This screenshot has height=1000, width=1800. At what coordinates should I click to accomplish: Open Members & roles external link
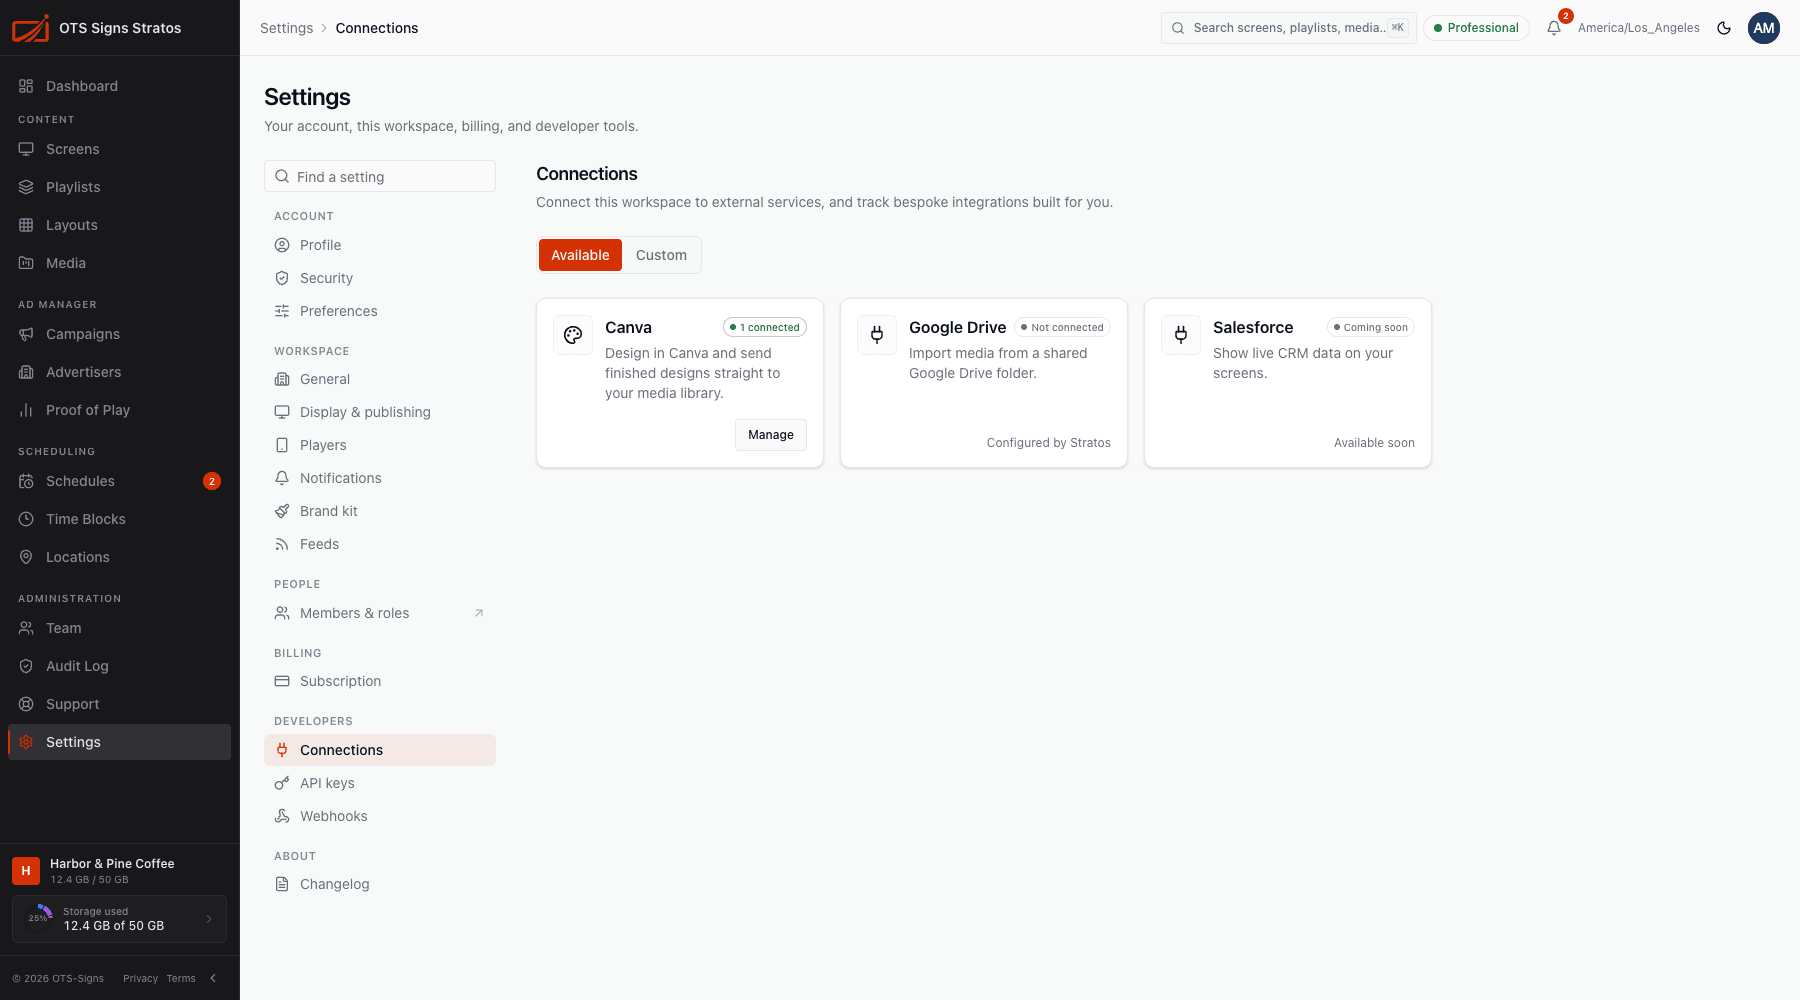380,613
